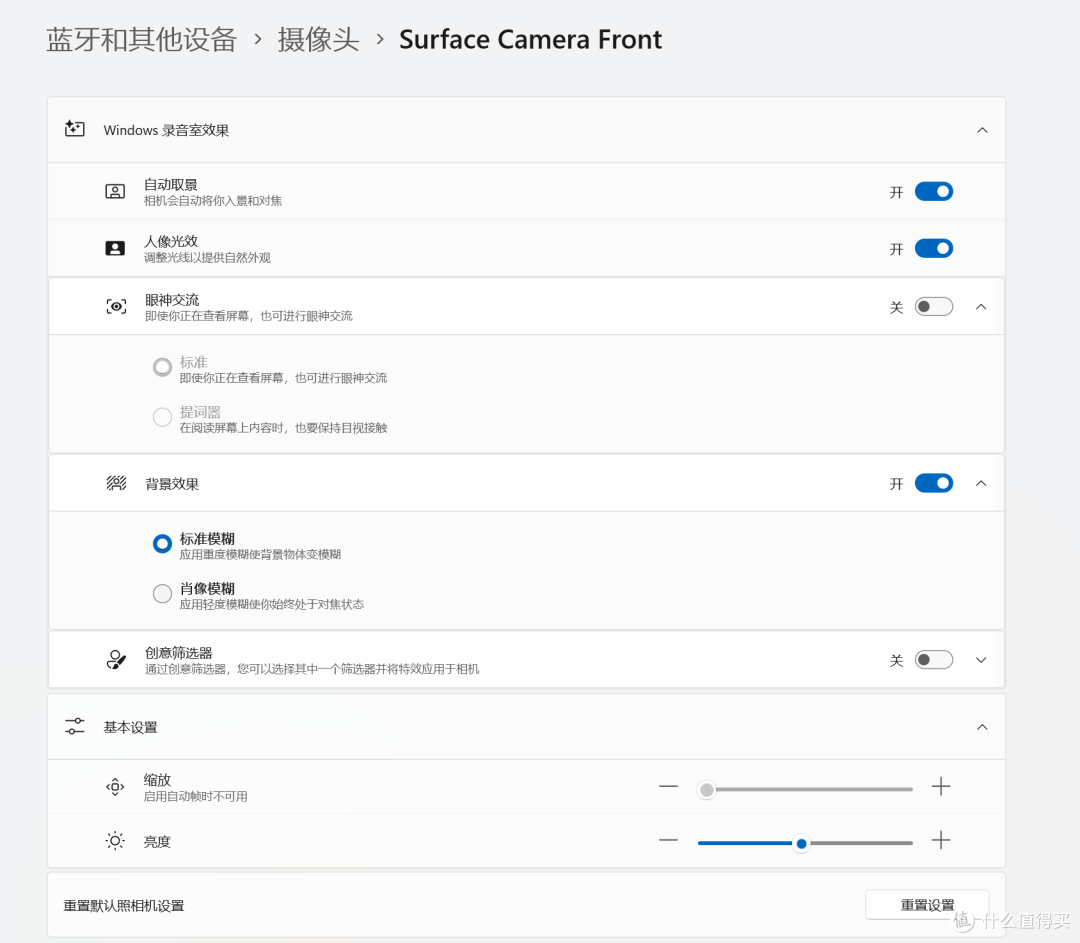The width and height of the screenshot is (1080, 943).
Task: Click the 应用轻度模糊使你始终处于对焦状态 description
Action: [x=272, y=604]
